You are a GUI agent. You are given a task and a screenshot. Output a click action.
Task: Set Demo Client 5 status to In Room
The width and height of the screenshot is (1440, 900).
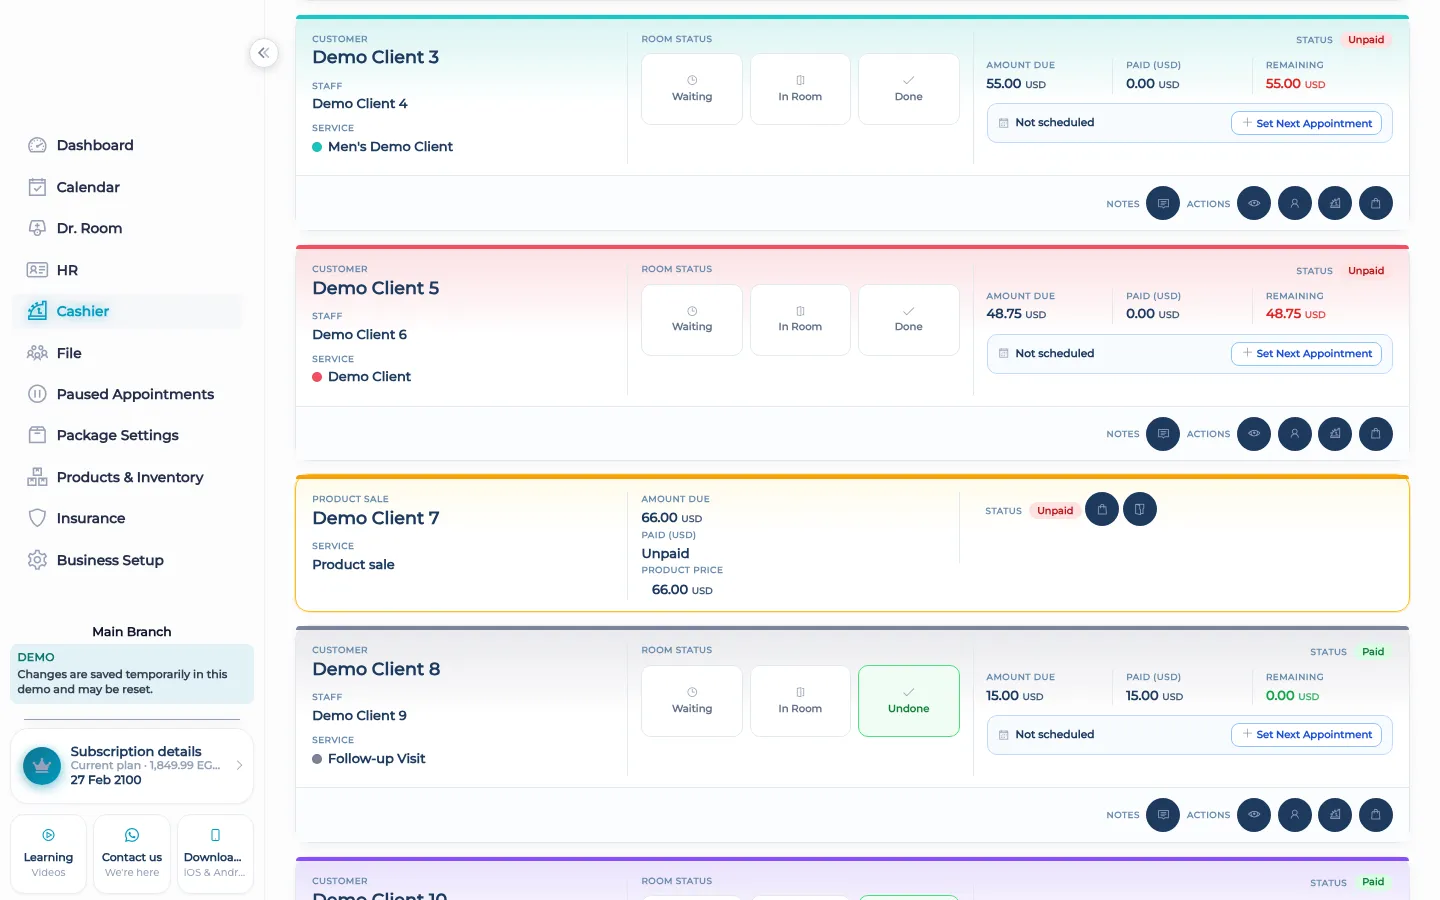click(x=800, y=320)
